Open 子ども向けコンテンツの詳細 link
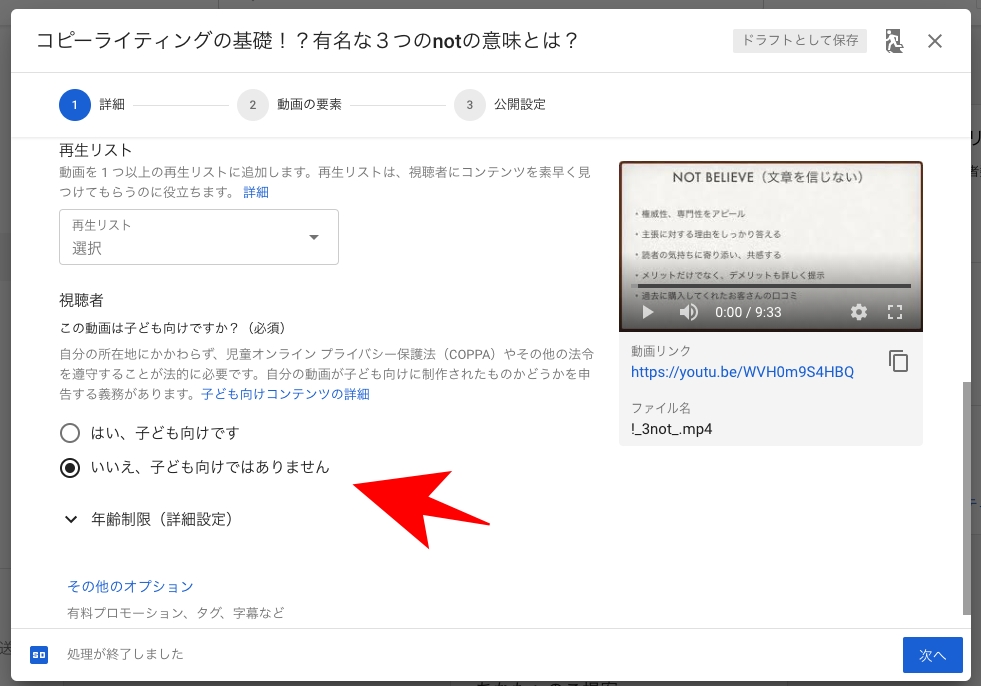The width and height of the screenshot is (981, 686). (287, 394)
